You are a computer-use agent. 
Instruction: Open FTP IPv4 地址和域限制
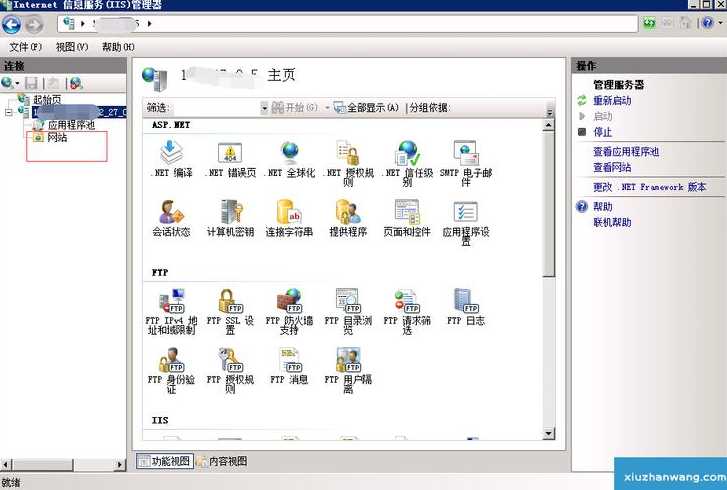coord(172,311)
